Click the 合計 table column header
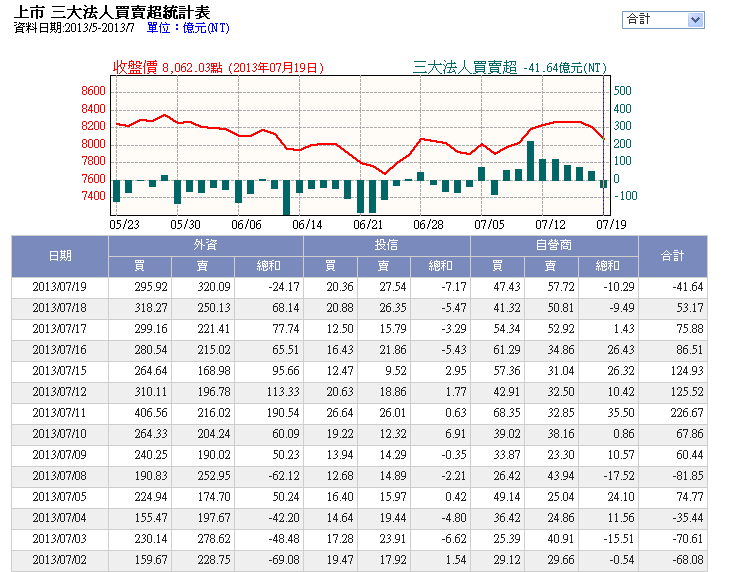 click(673, 256)
